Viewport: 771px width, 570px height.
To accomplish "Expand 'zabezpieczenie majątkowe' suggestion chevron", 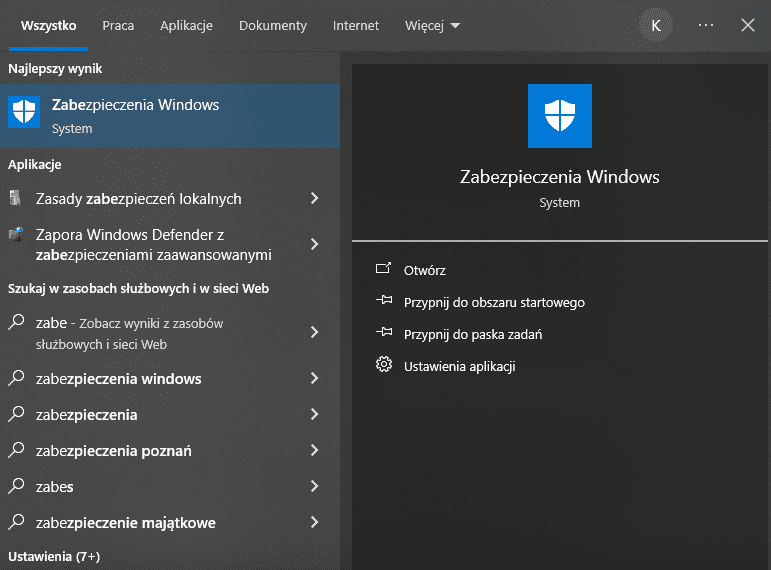I will [x=315, y=522].
